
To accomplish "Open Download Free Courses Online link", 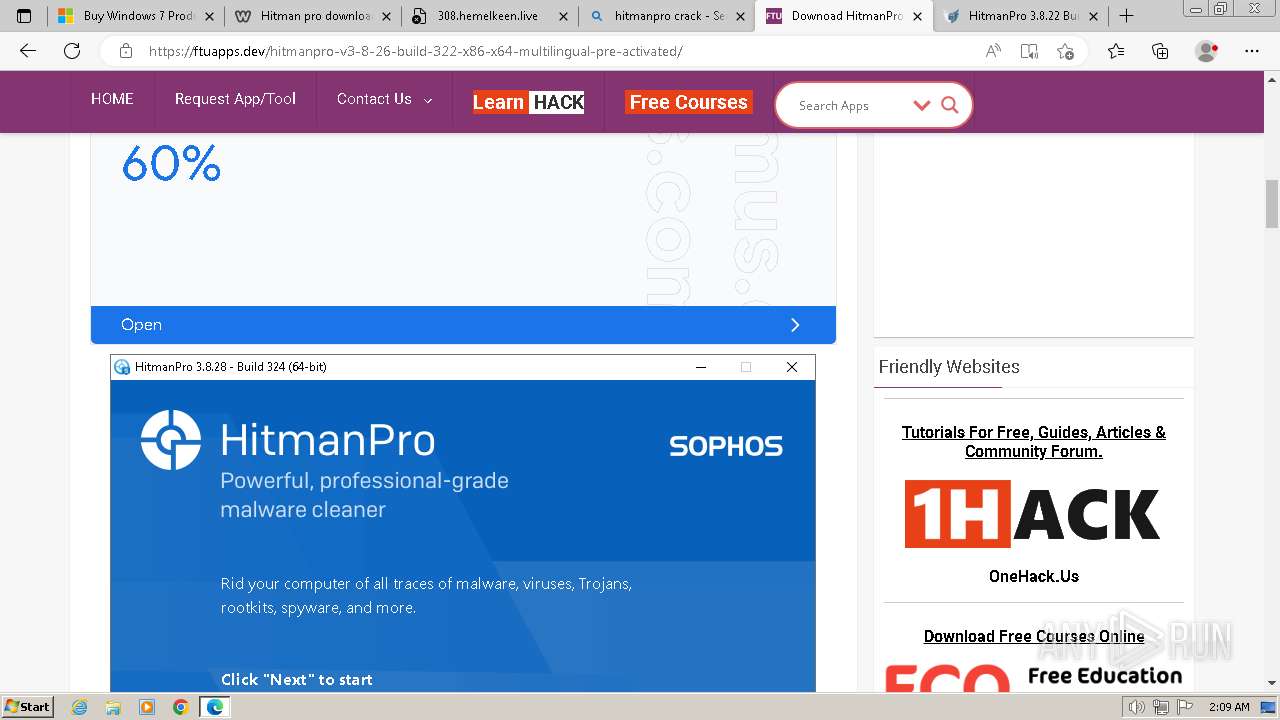I will (x=1033, y=636).
